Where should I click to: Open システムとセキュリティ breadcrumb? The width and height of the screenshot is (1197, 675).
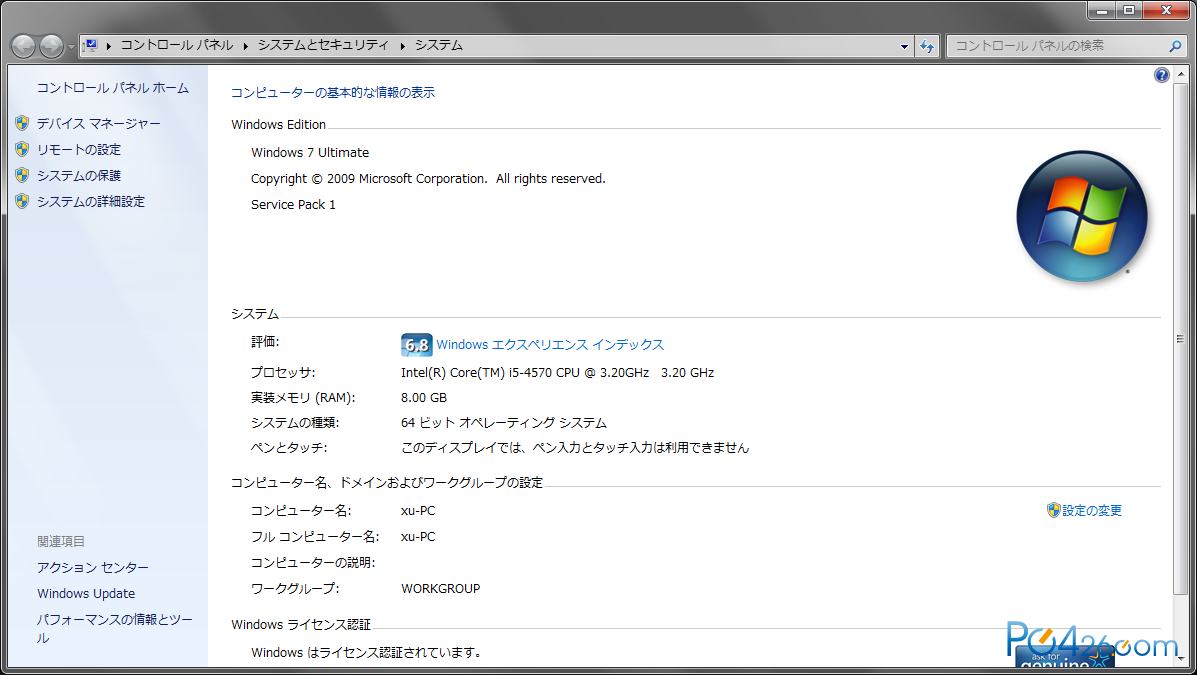(x=323, y=46)
